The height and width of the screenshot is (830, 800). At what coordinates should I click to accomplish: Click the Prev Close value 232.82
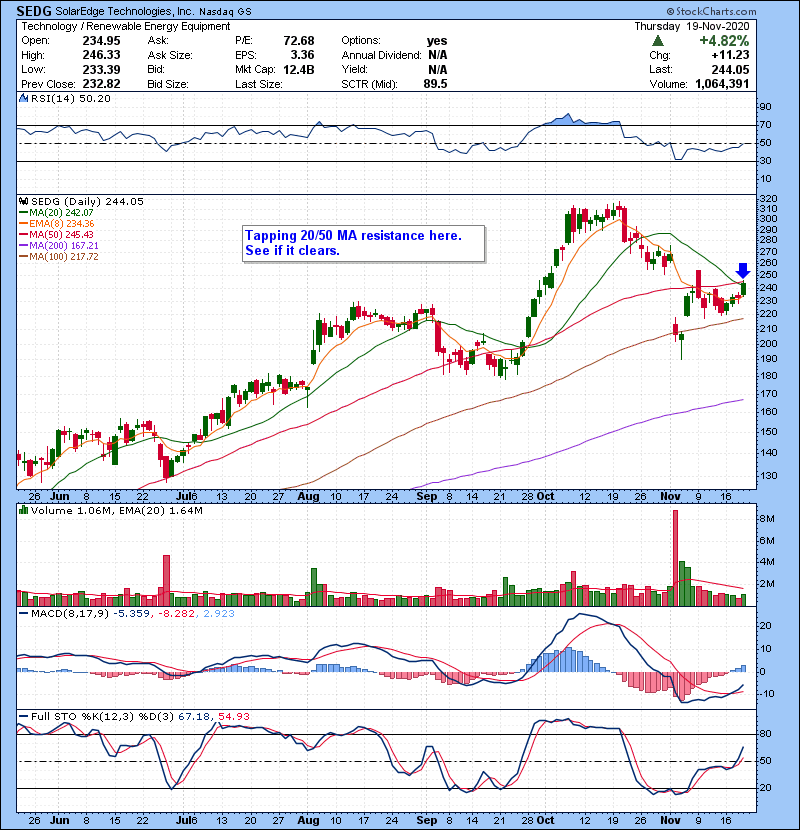102,84
